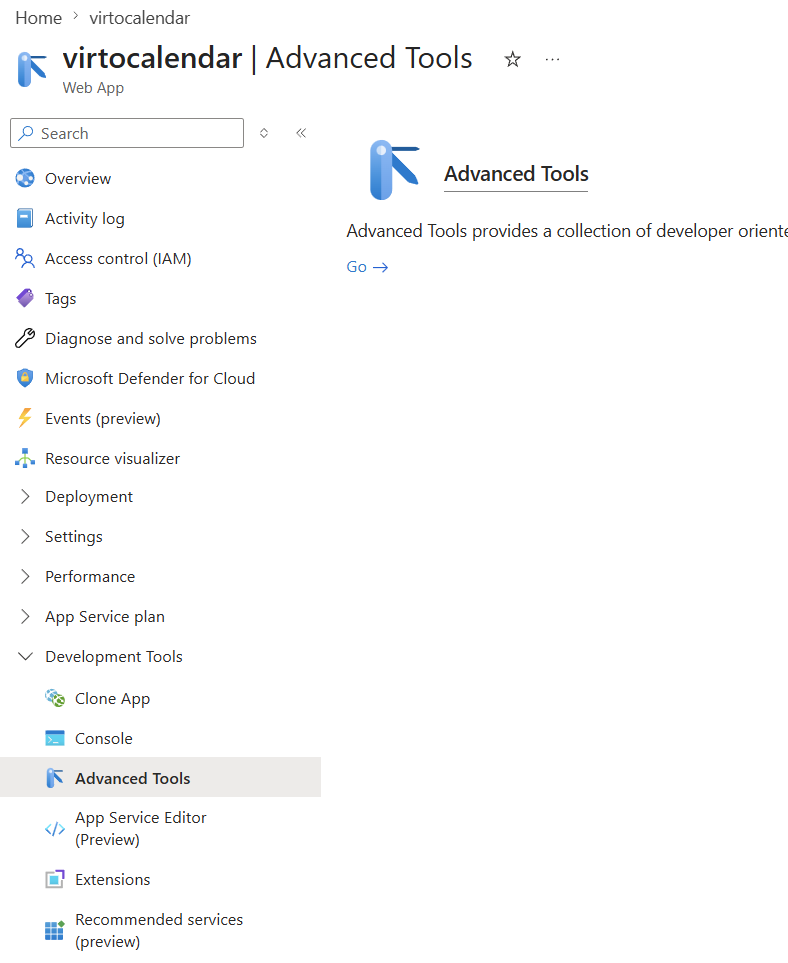Click the search magnifier icon
788x963 pixels.
(26, 133)
